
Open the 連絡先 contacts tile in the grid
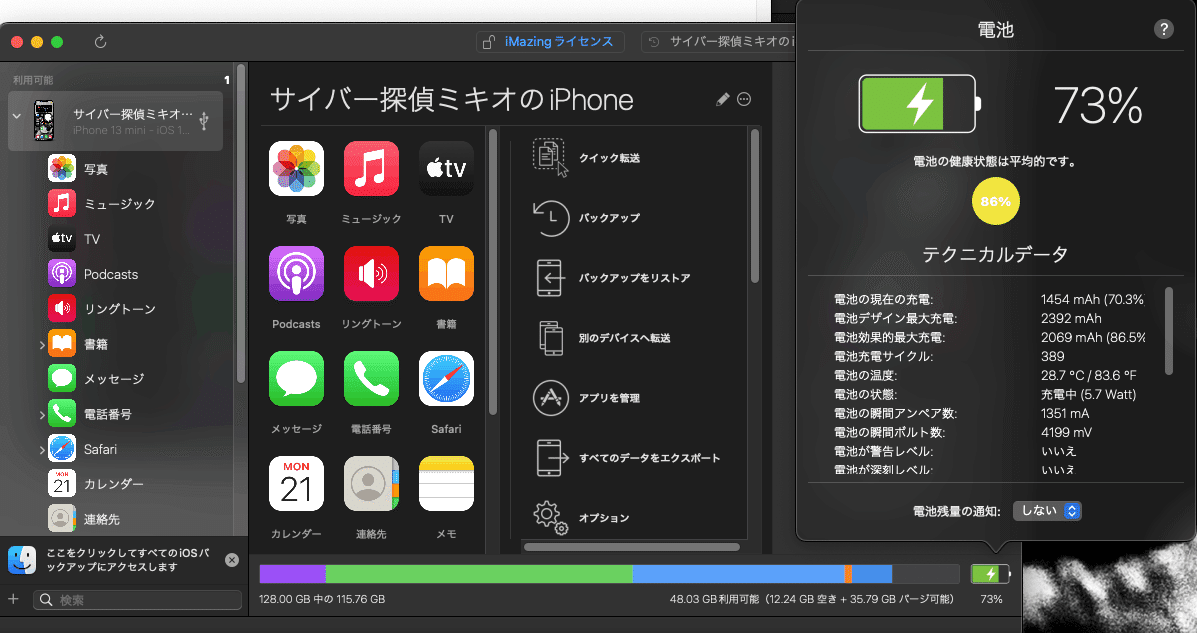pyautogui.click(x=371, y=483)
